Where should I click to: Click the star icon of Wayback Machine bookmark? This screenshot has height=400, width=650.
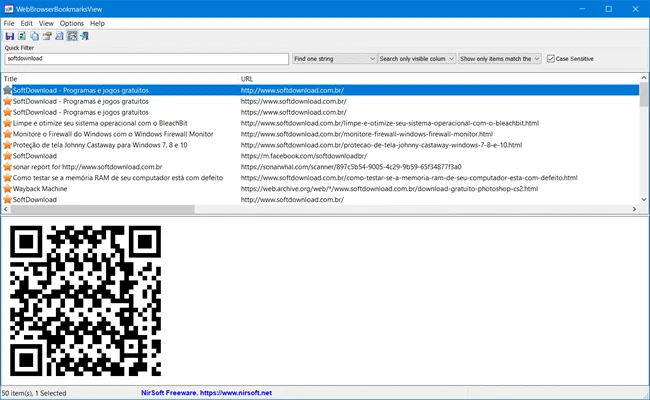click(7, 189)
